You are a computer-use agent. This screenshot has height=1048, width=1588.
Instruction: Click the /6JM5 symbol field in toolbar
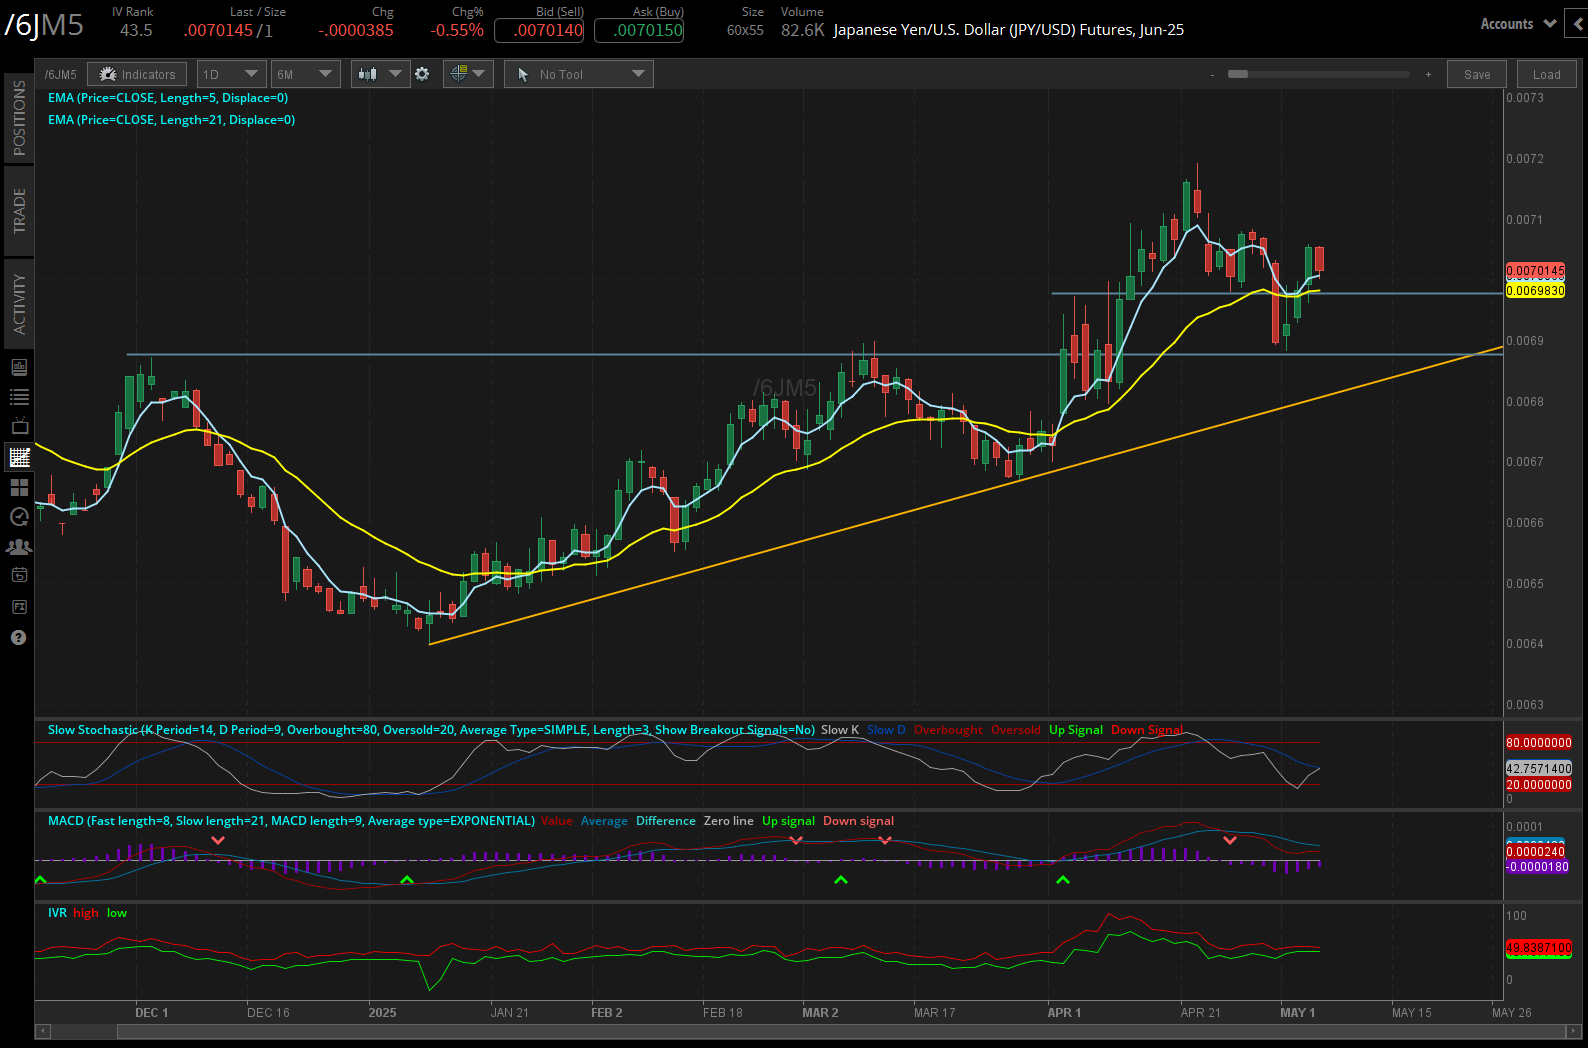coord(61,74)
